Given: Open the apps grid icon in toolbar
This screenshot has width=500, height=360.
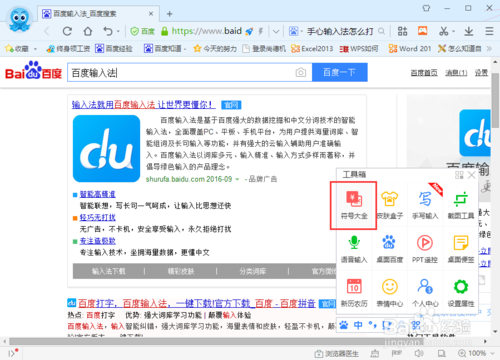Looking at the screenshot, I should (402, 31).
